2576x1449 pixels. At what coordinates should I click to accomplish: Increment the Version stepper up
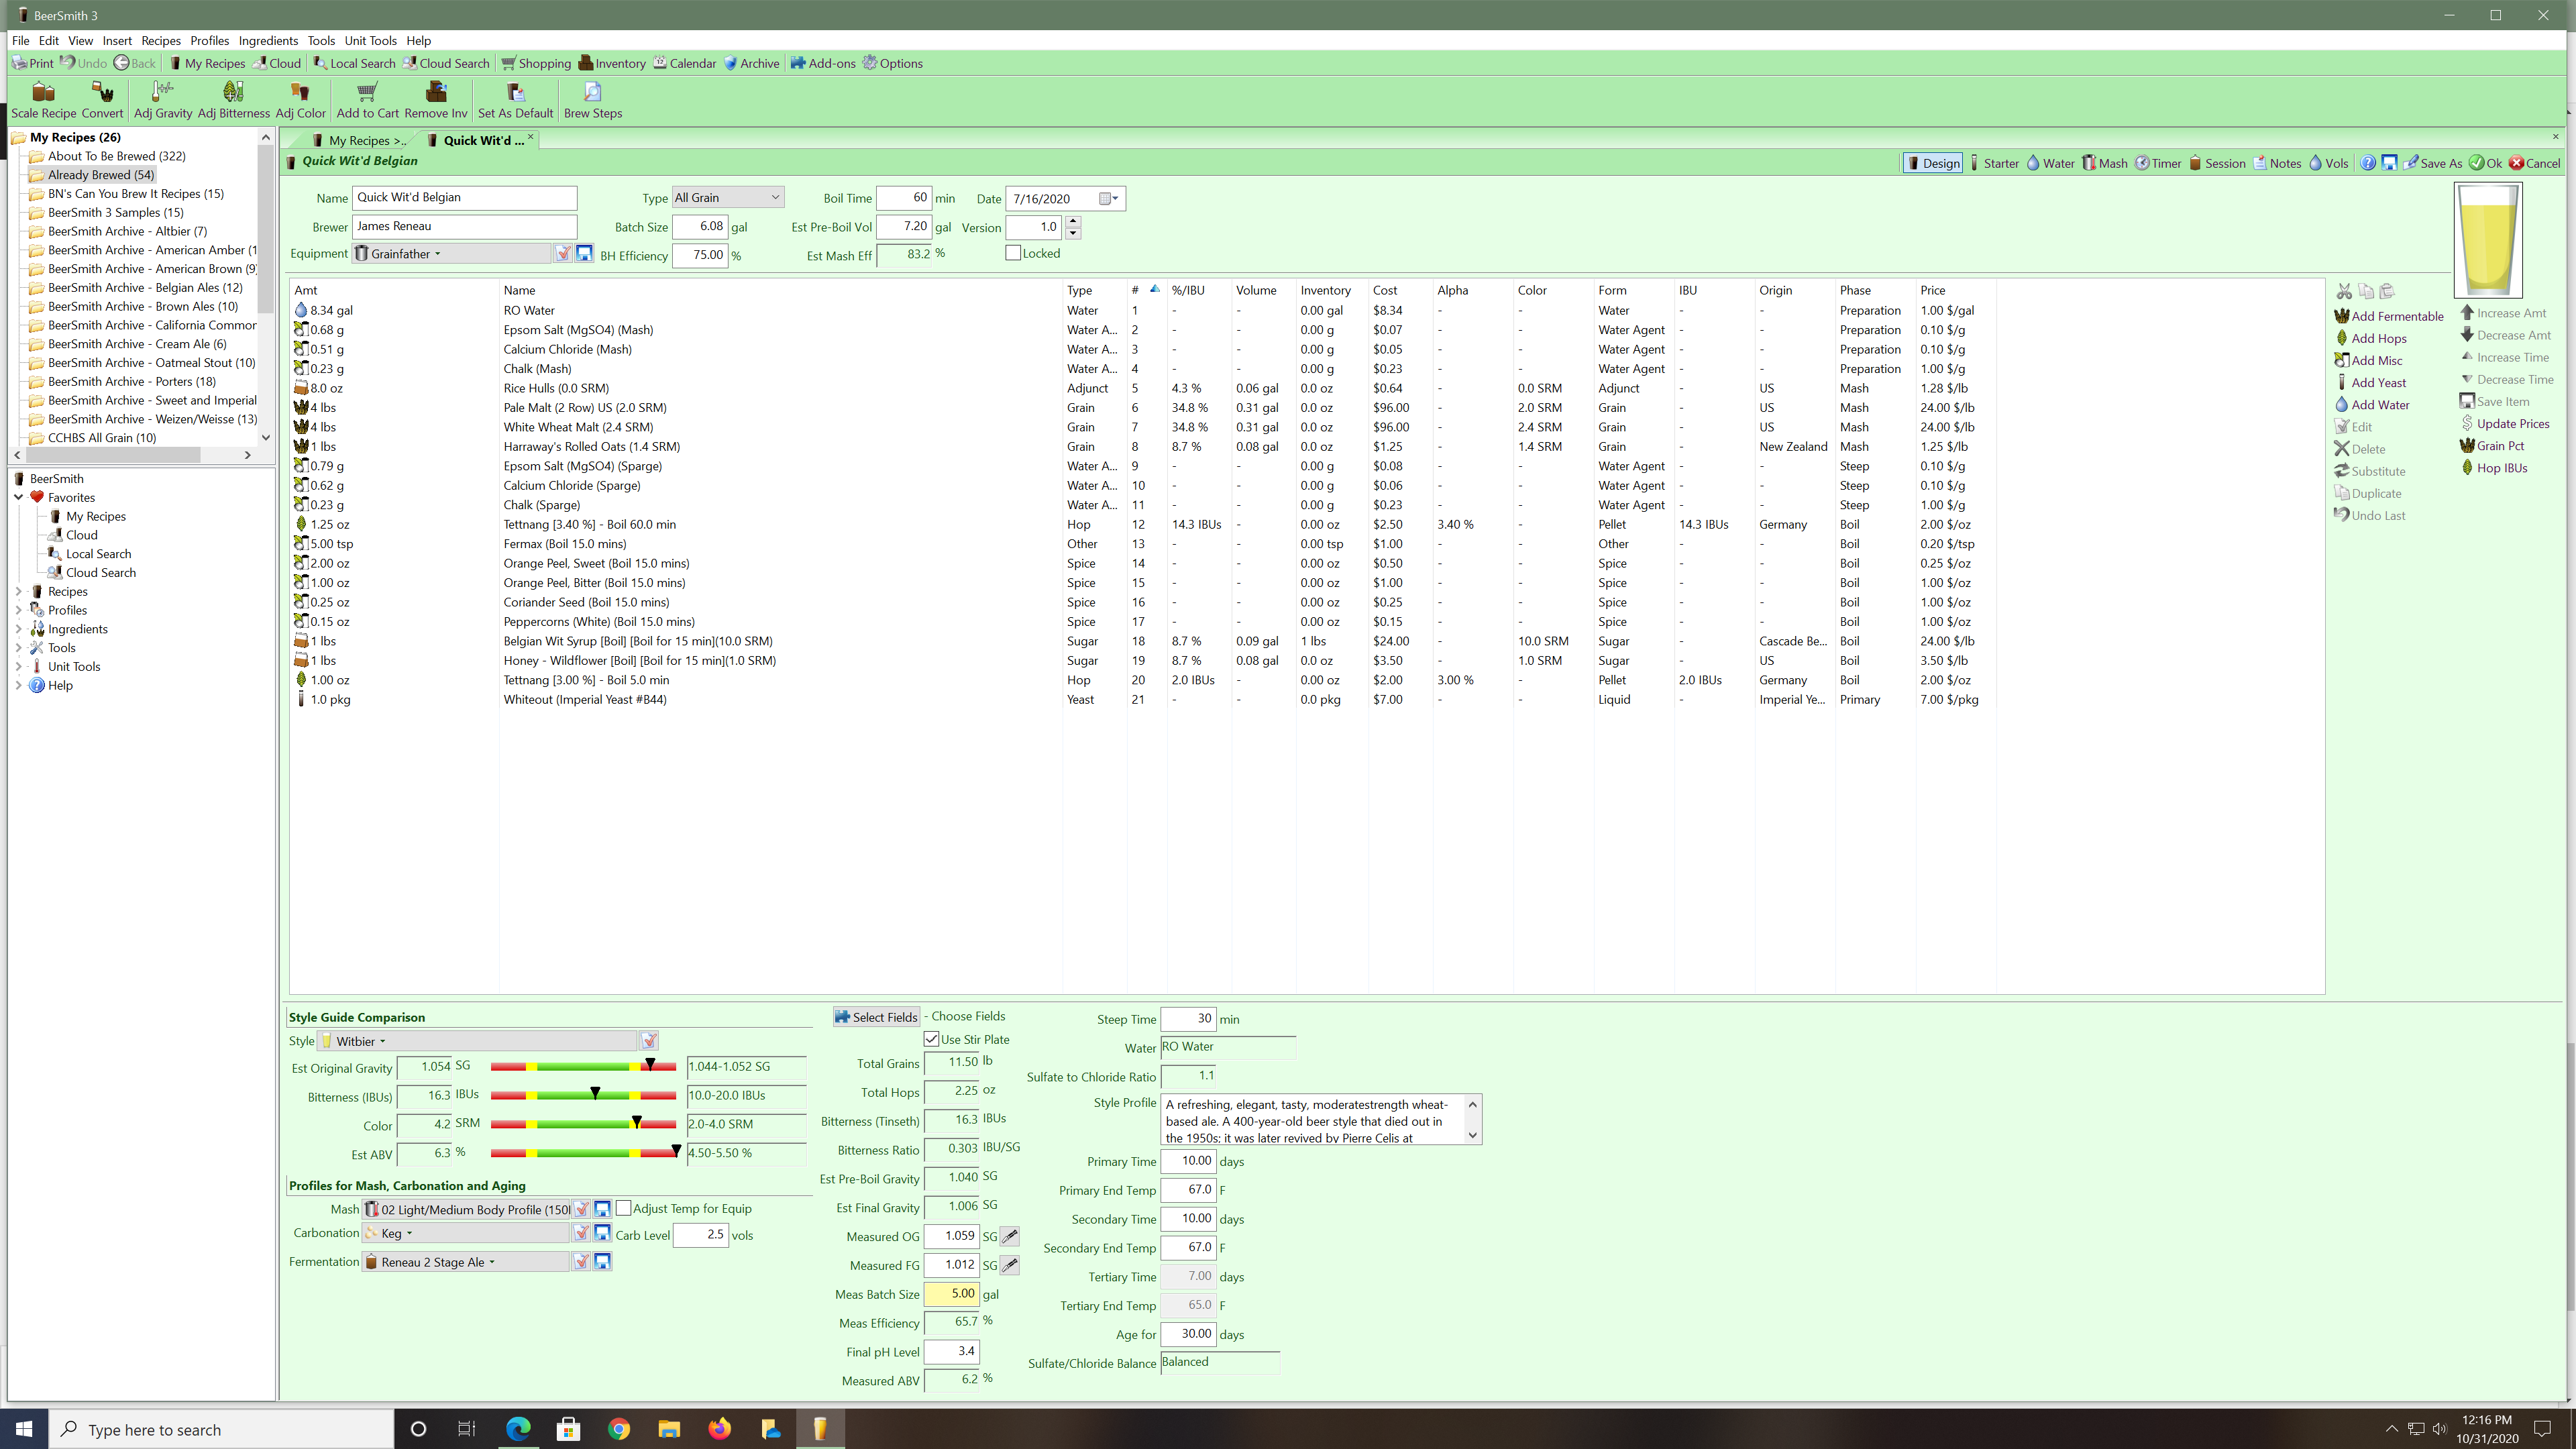pyautogui.click(x=1073, y=221)
